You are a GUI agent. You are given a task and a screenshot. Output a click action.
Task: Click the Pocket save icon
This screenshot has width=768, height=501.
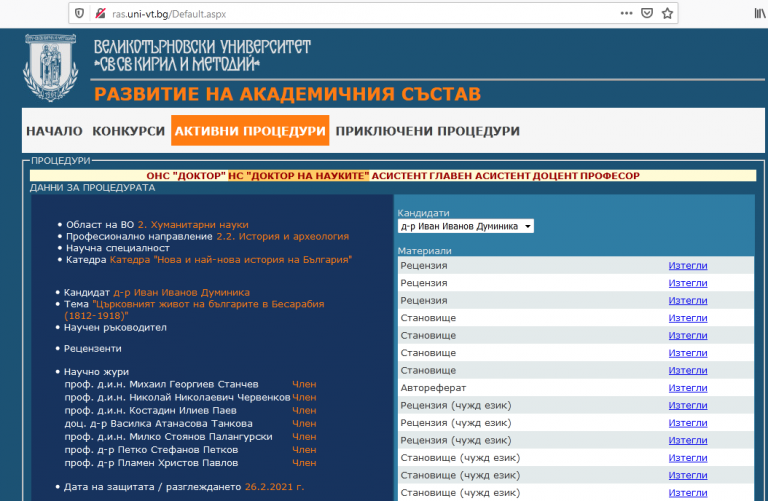(x=647, y=14)
